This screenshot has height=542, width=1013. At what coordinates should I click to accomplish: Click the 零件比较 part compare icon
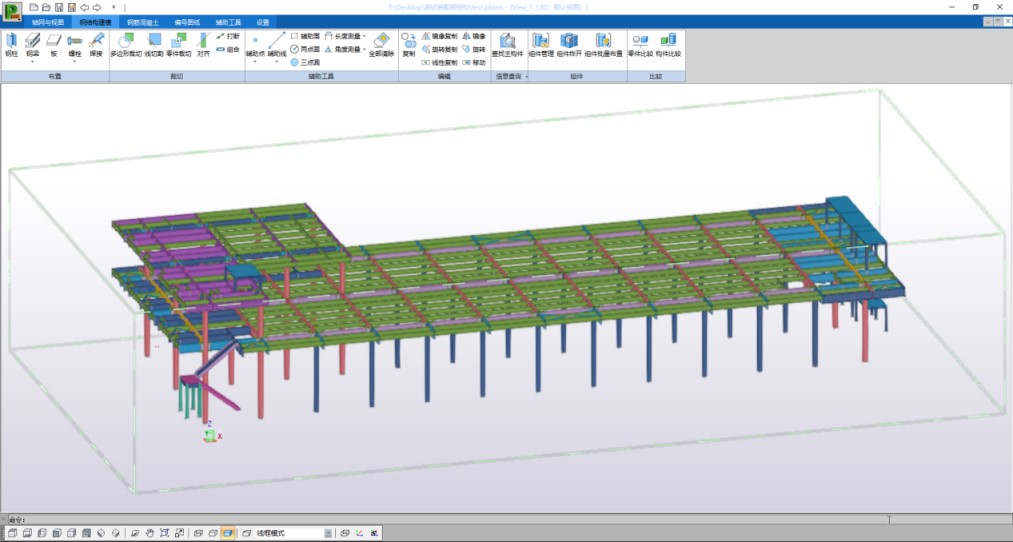tap(640, 44)
